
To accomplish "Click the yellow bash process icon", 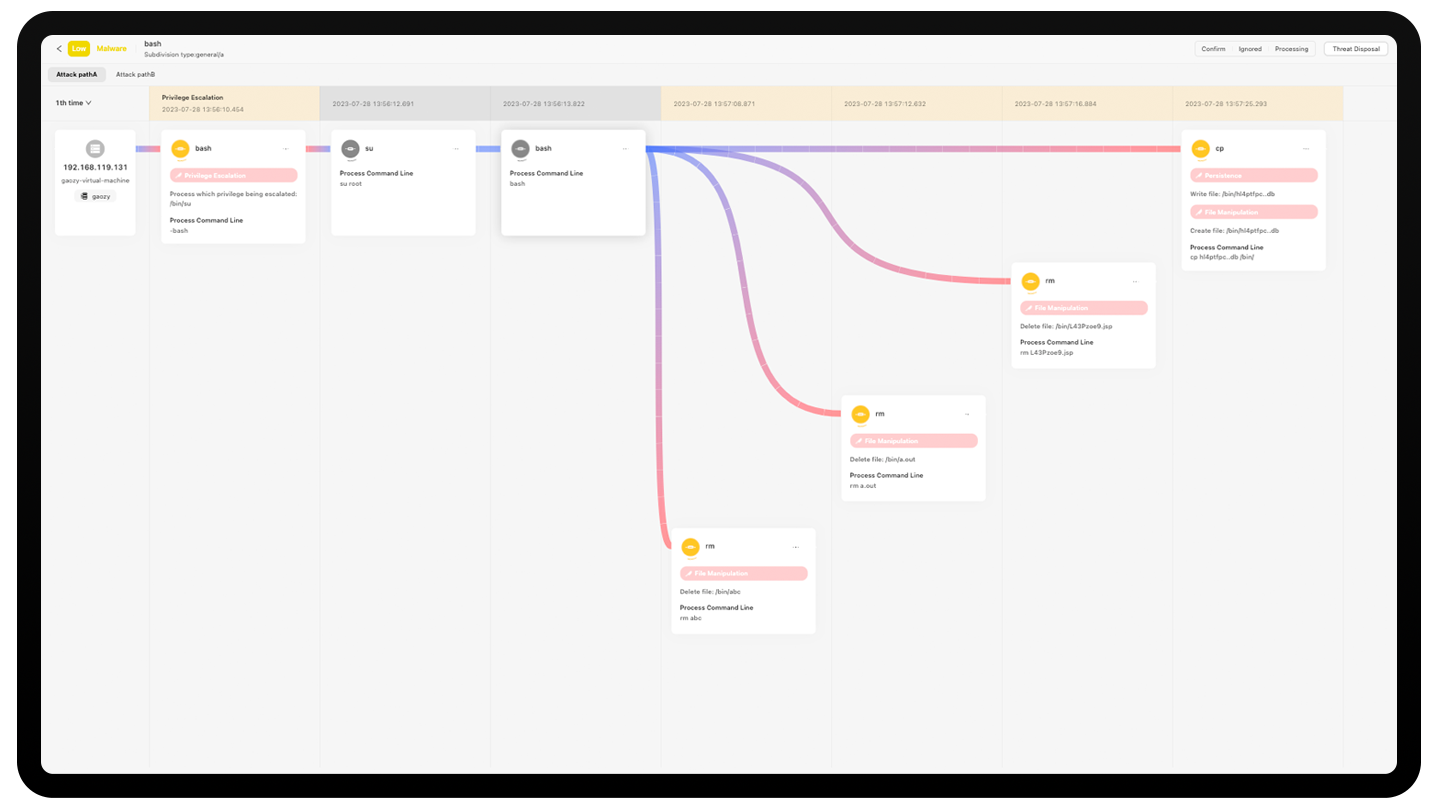I will tap(180, 148).
